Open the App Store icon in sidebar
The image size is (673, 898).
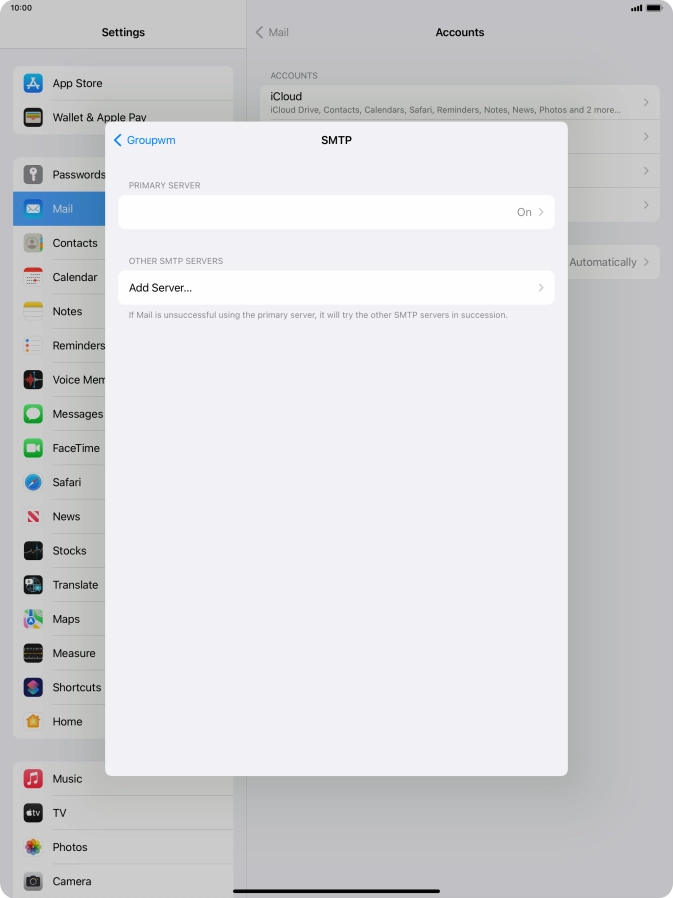(x=33, y=84)
